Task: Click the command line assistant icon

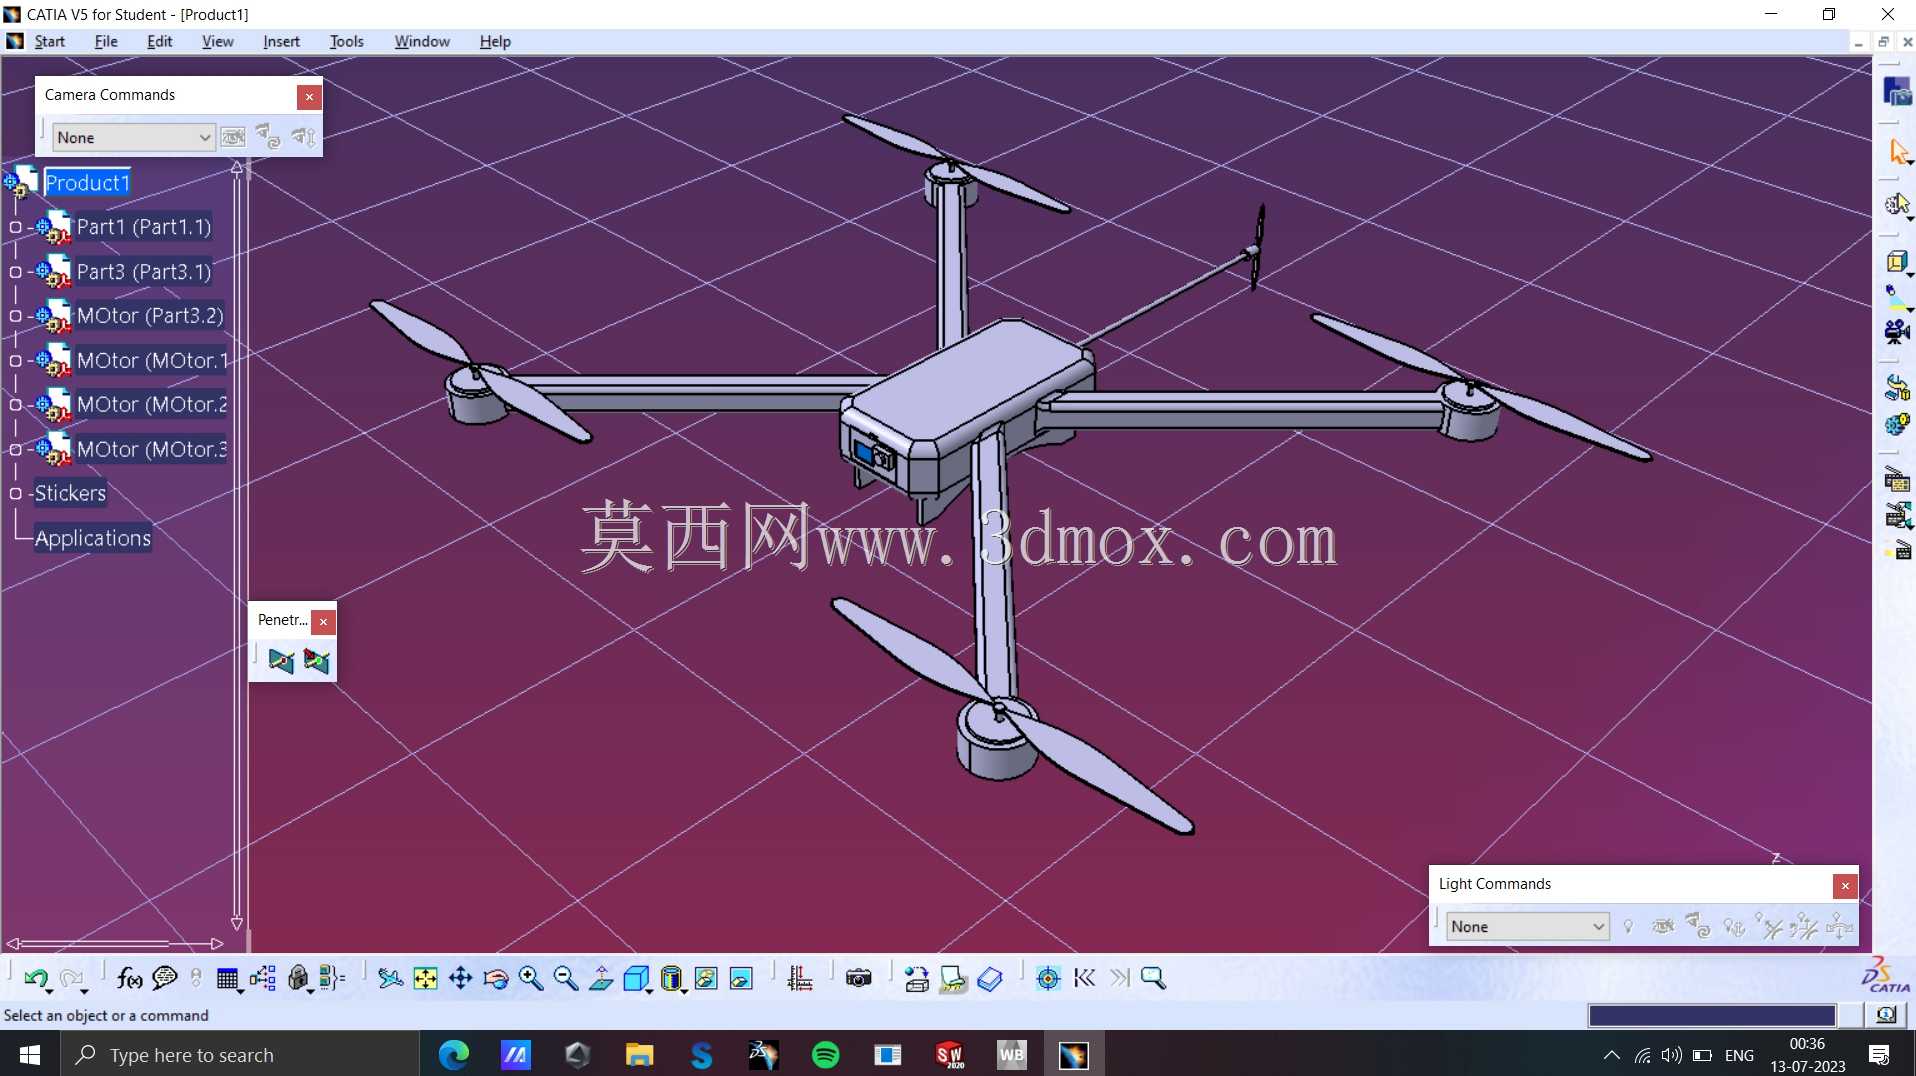Action: 1885,1015
